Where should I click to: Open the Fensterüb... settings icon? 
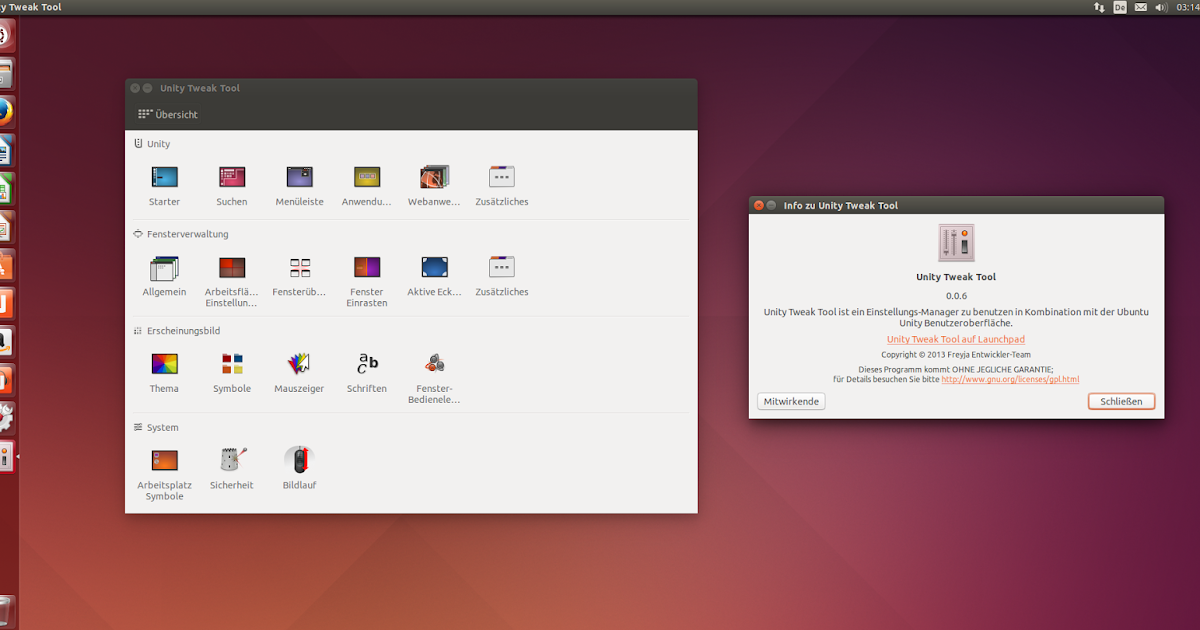click(299, 268)
